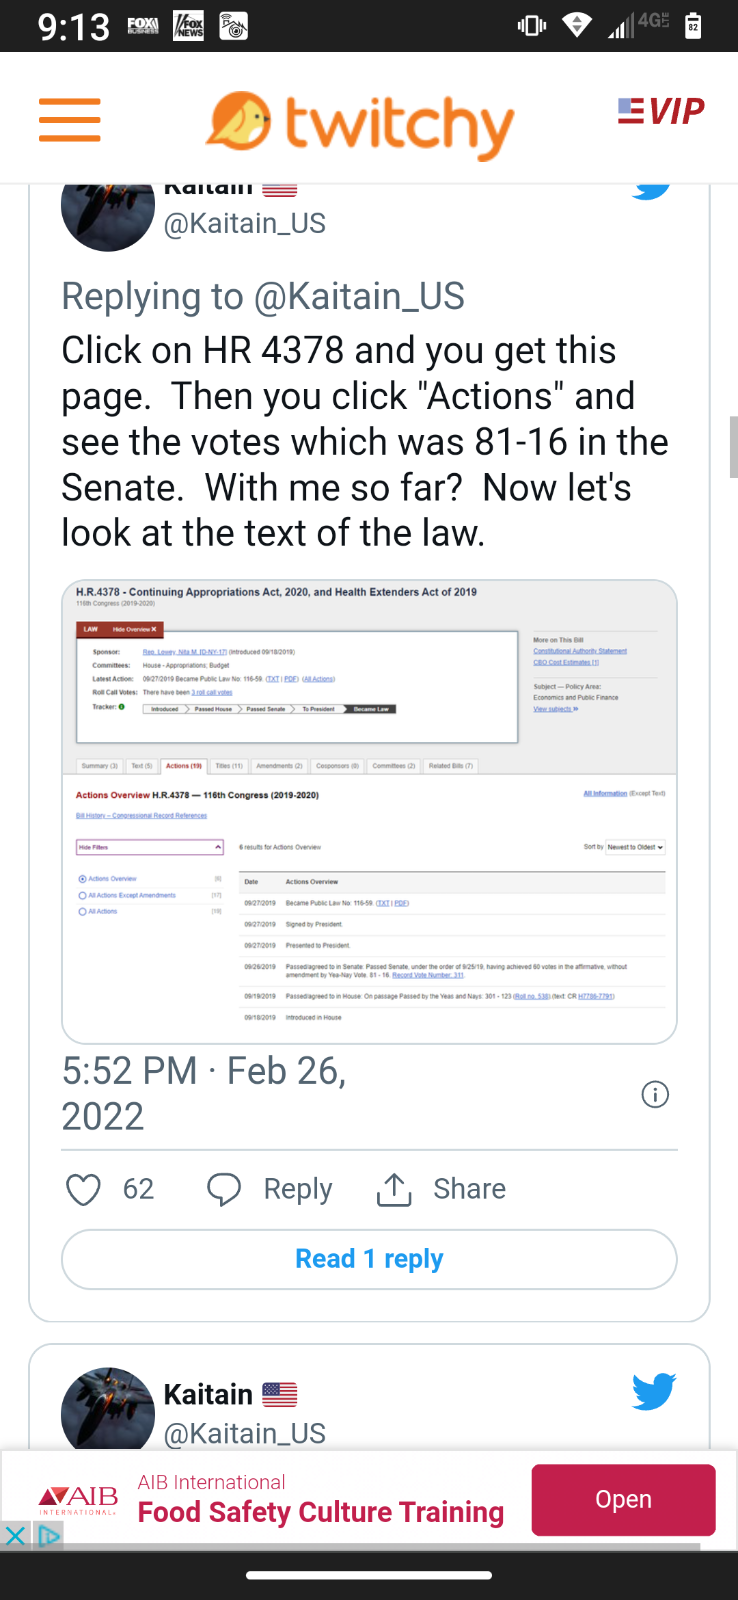Viewport: 738px width, 1600px height.
Task: Open tweet info circle icon
Action: coord(655,1094)
